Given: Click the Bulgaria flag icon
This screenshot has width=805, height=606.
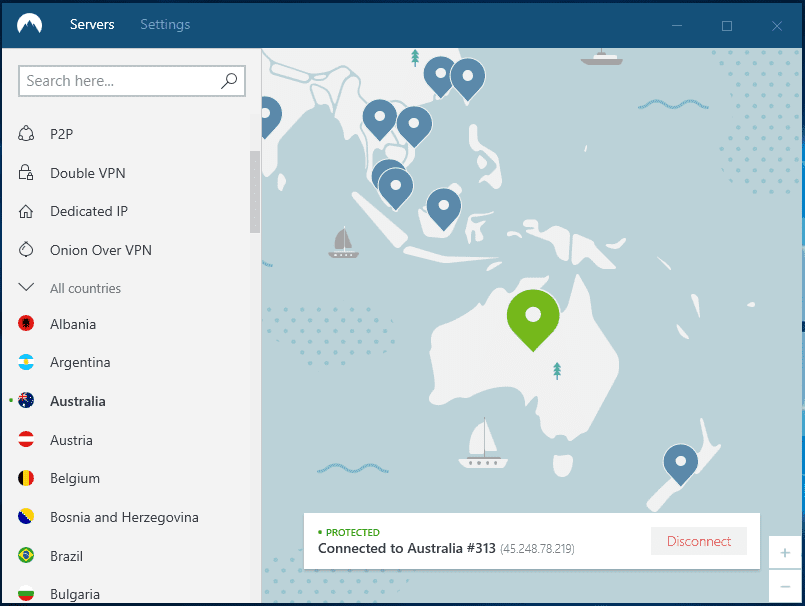Looking at the screenshot, I should [x=26, y=594].
